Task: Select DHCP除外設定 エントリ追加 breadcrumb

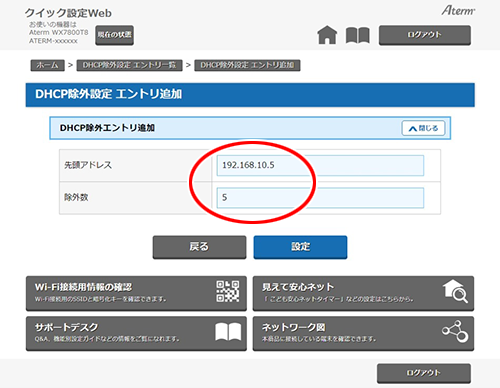Action: [247, 65]
